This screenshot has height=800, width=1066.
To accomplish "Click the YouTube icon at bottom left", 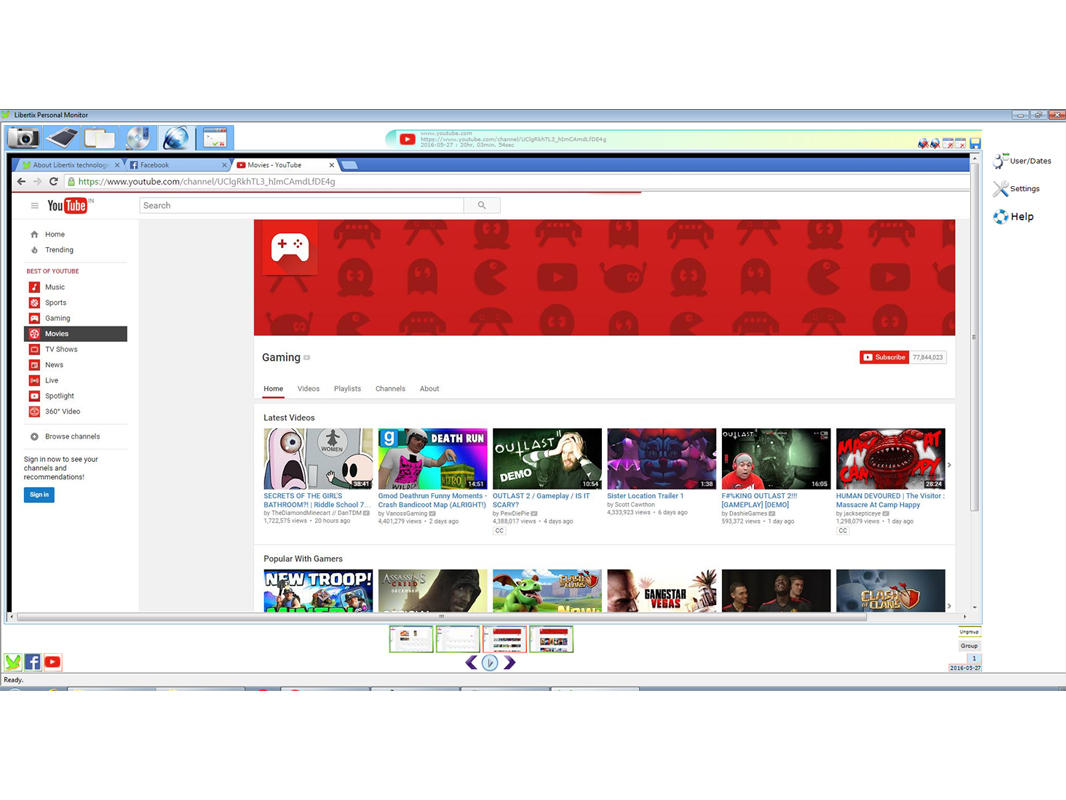I will click(52, 661).
